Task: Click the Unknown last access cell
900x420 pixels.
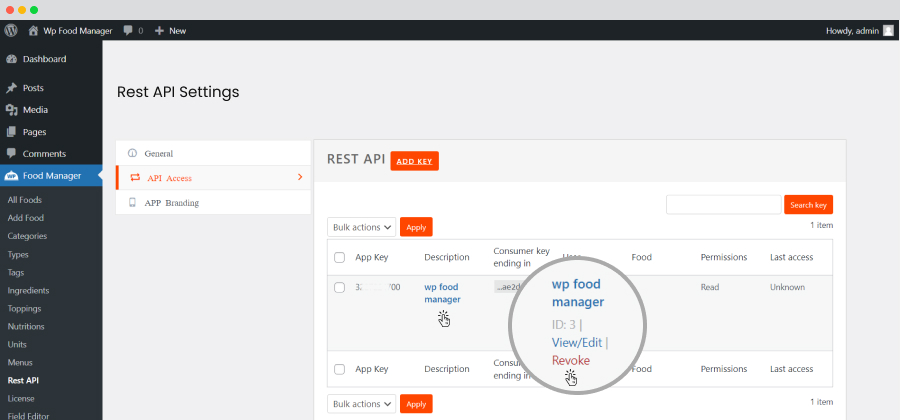Action: [788, 287]
